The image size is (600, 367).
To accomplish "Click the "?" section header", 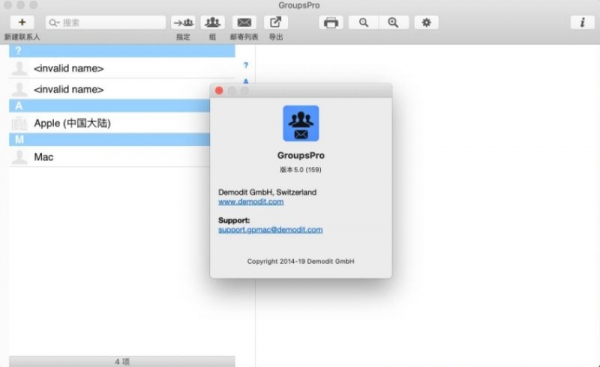I will point(122,51).
